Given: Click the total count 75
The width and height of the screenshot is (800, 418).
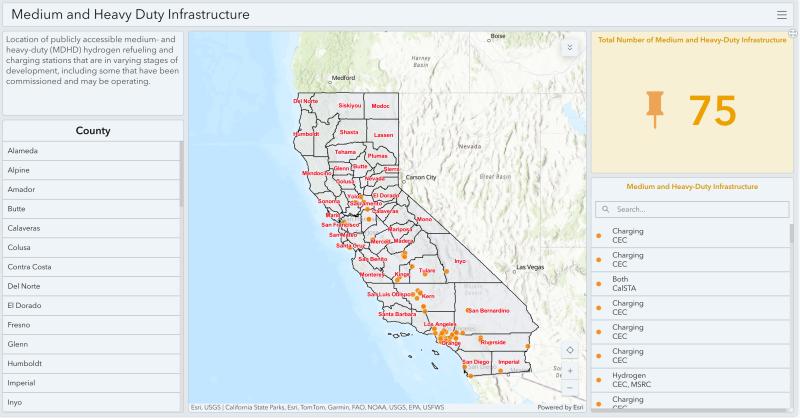Looking at the screenshot, I should pos(712,111).
